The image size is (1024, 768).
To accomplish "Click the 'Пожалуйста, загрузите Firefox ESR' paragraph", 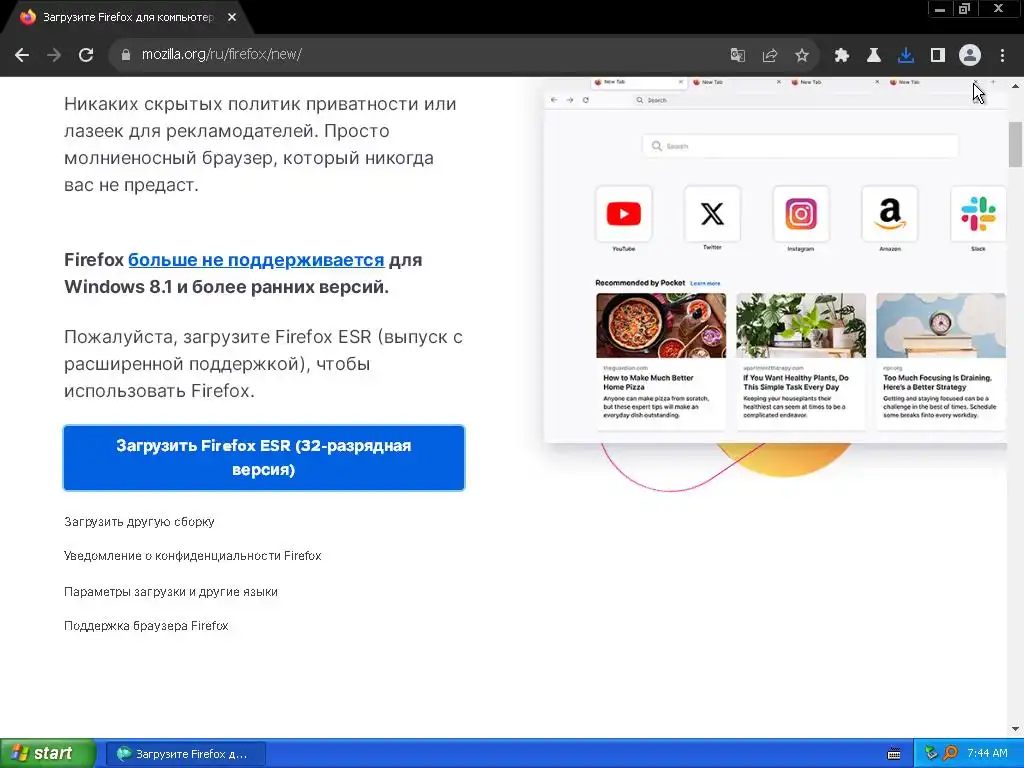I will coord(263,364).
